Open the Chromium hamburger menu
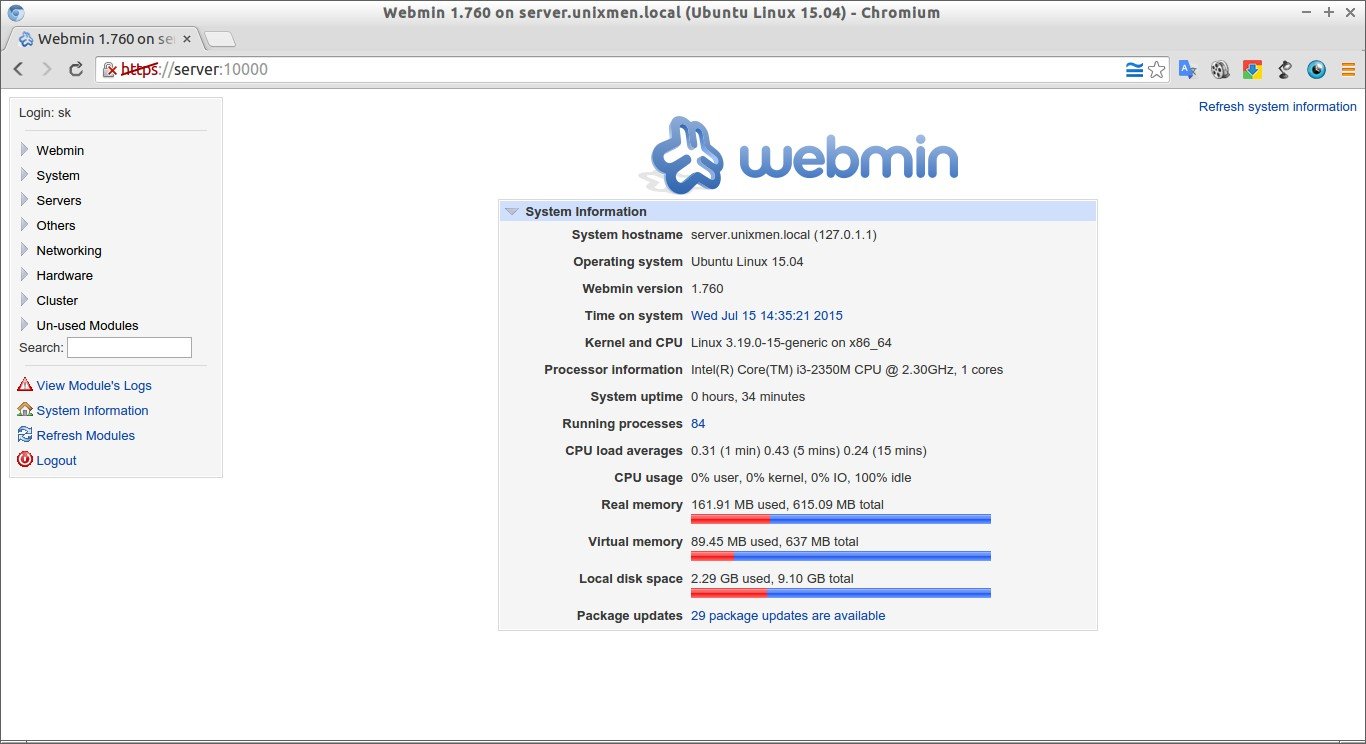This screenshot has height=744, width=1366. [1348, 70]
